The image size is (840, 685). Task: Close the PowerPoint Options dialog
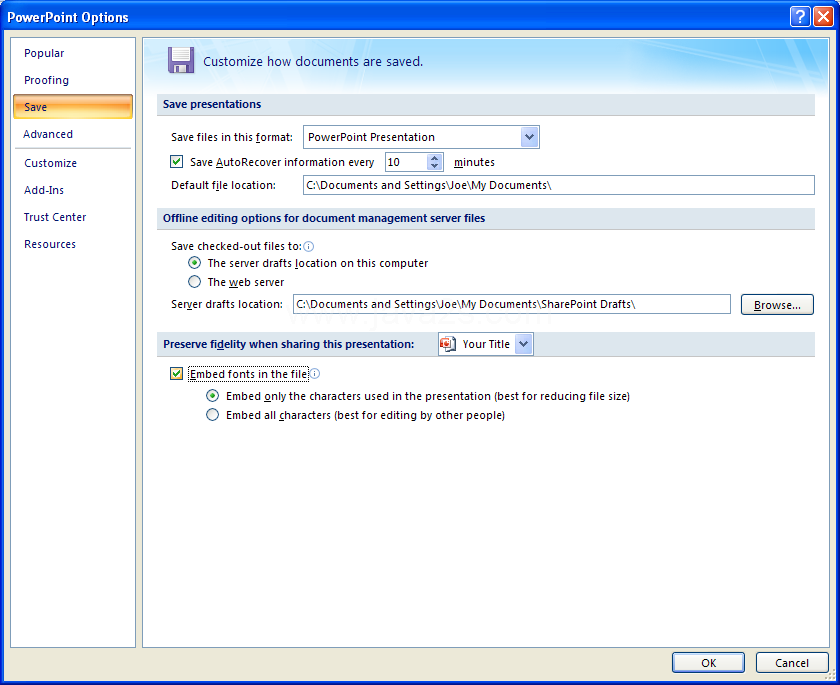tap(823, 17)
